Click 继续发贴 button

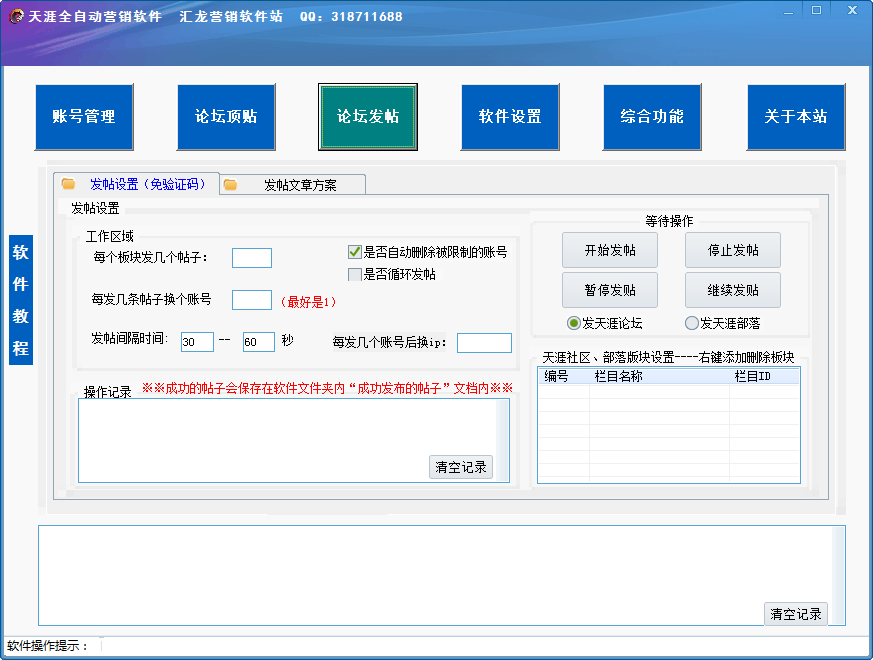click(733, 290)
